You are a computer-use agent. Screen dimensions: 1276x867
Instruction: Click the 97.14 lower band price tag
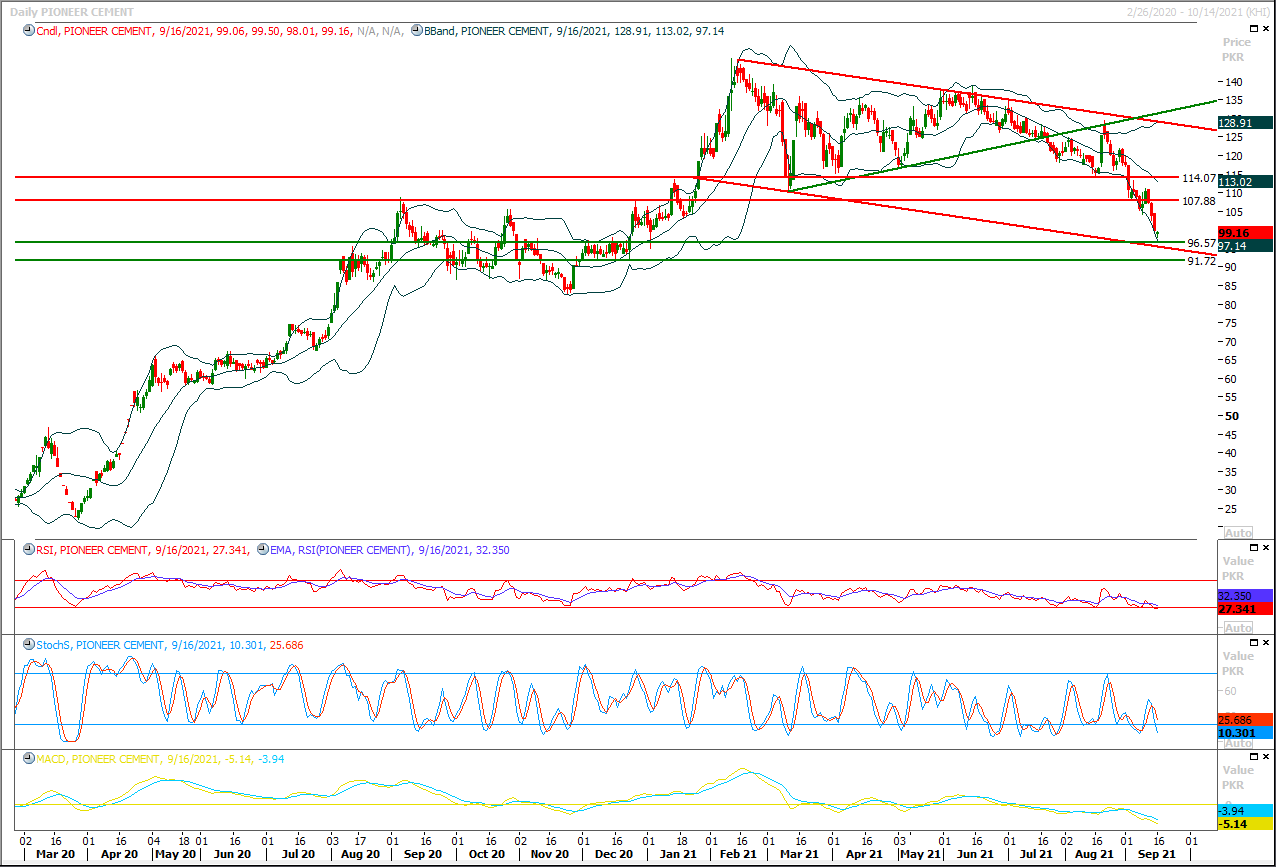[1246, 246]
